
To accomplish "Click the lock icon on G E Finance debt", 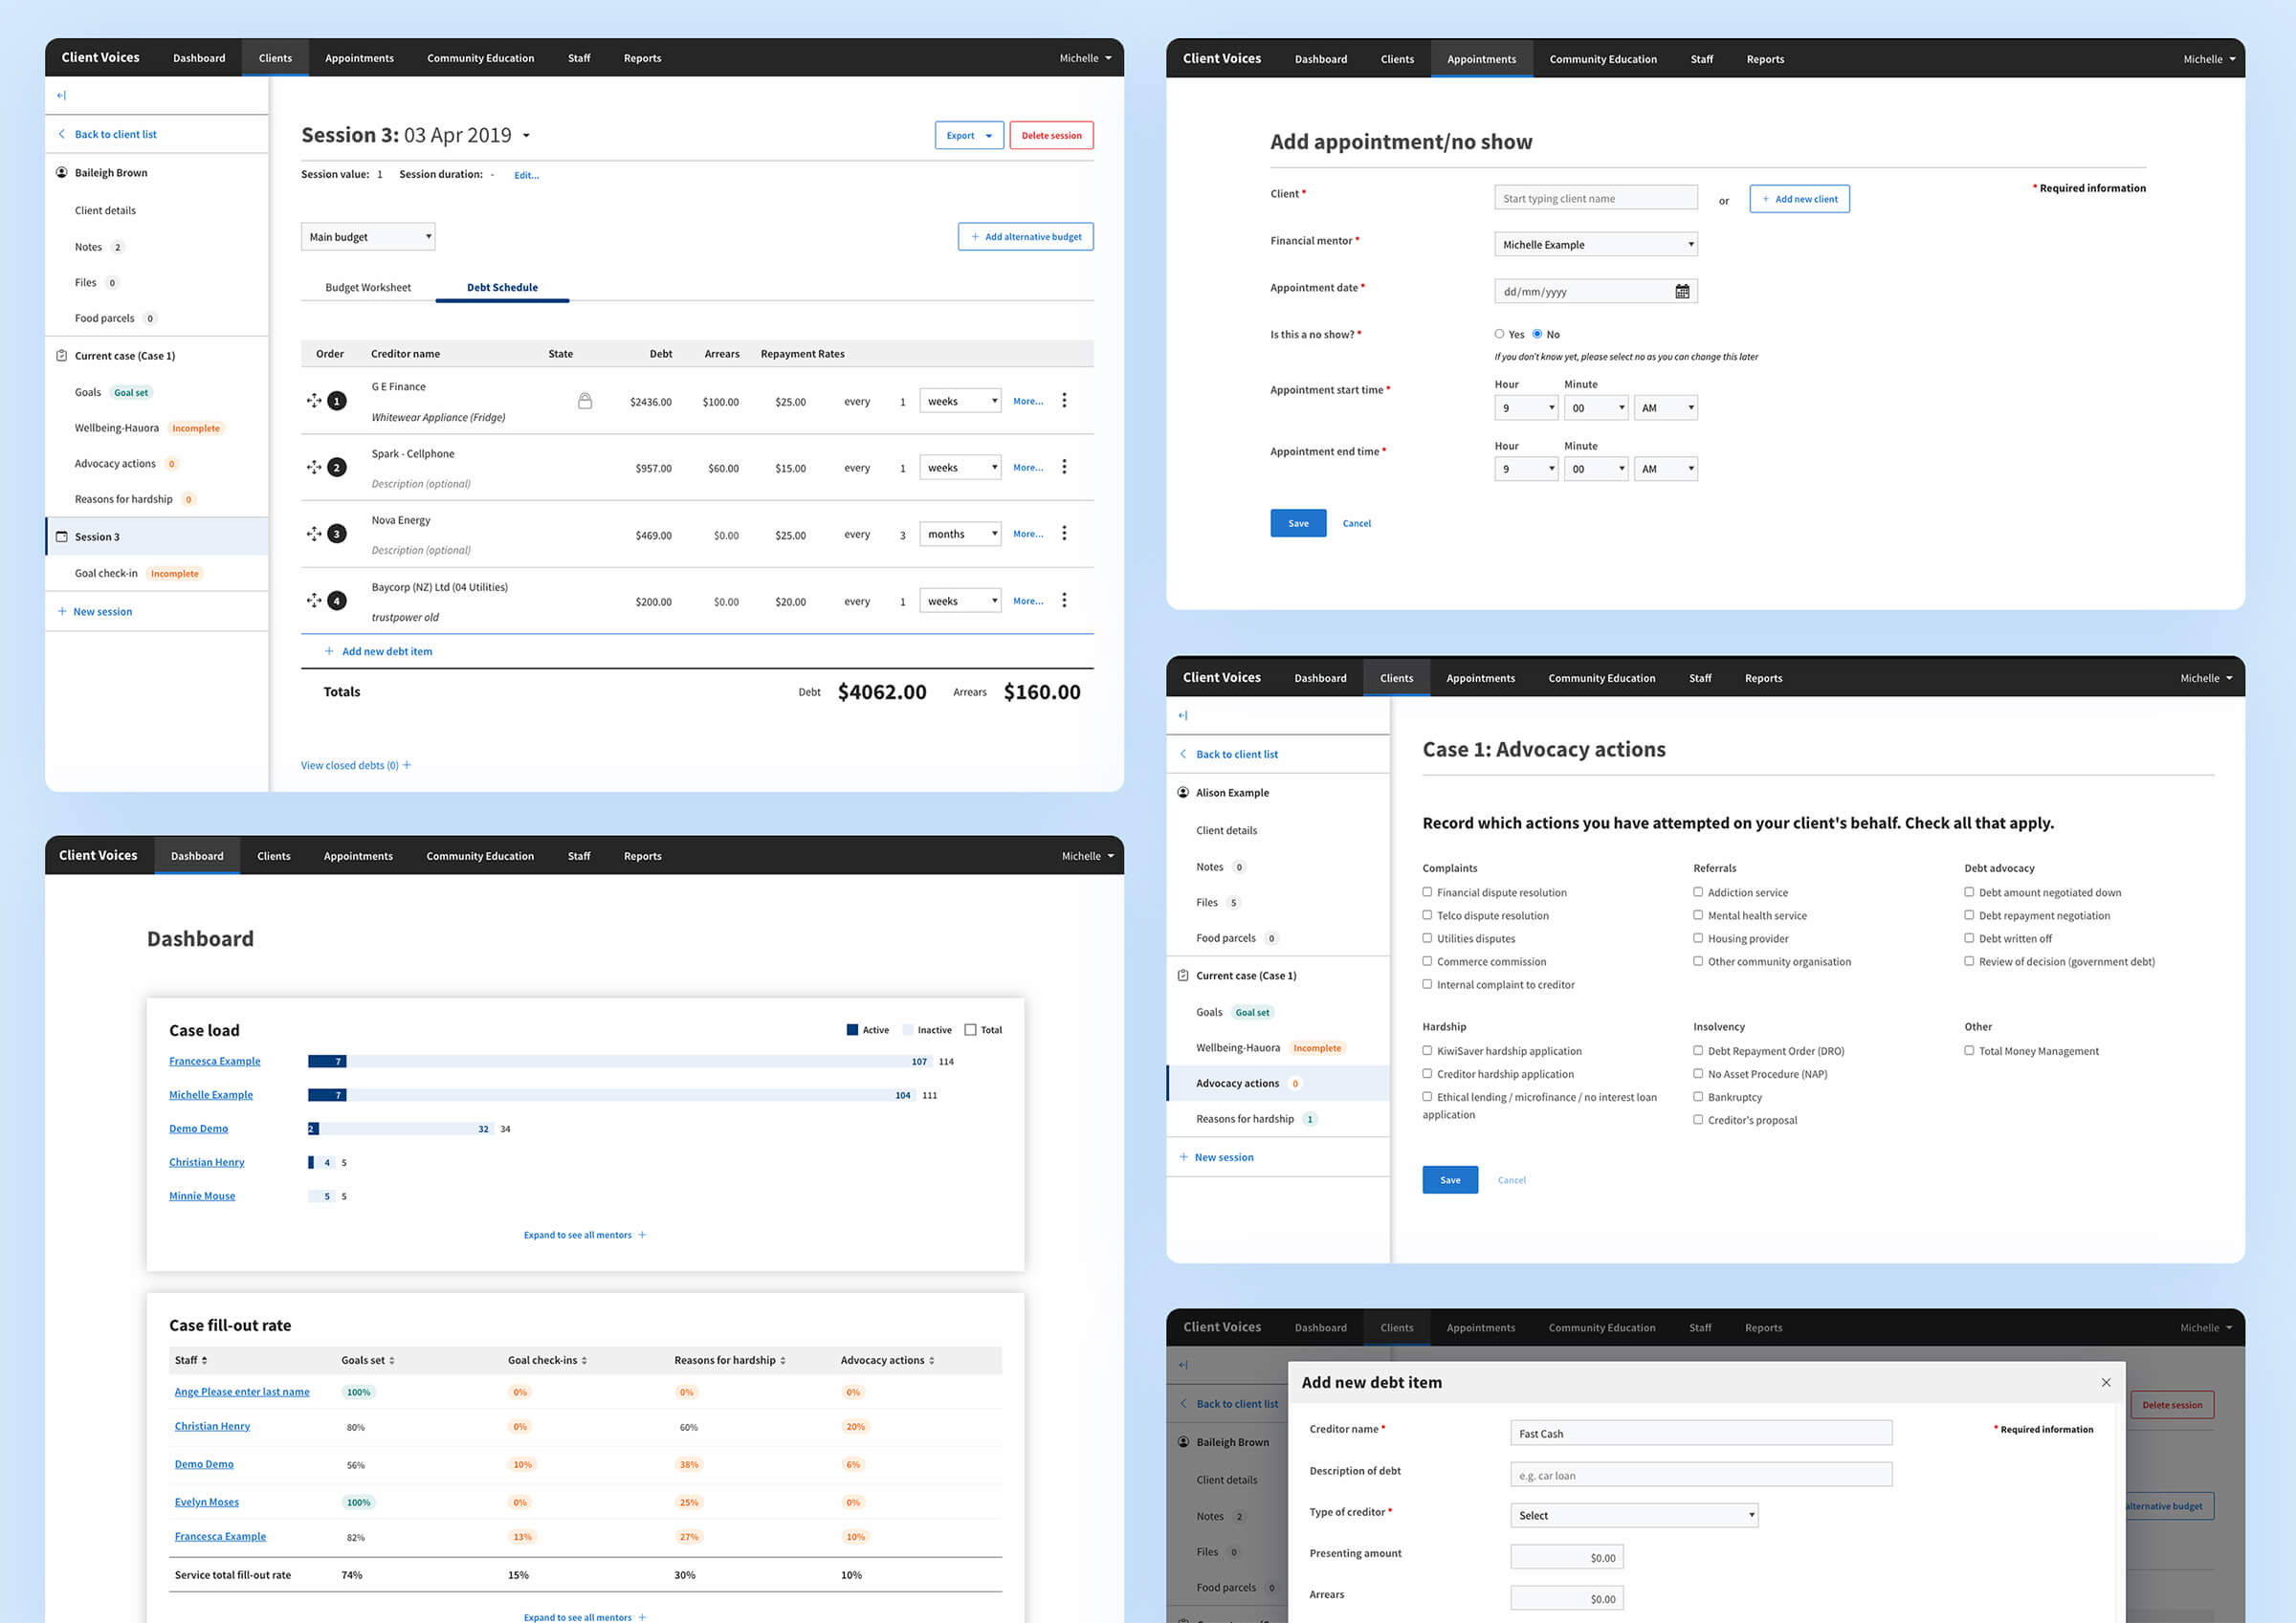I will pos(585,400).
